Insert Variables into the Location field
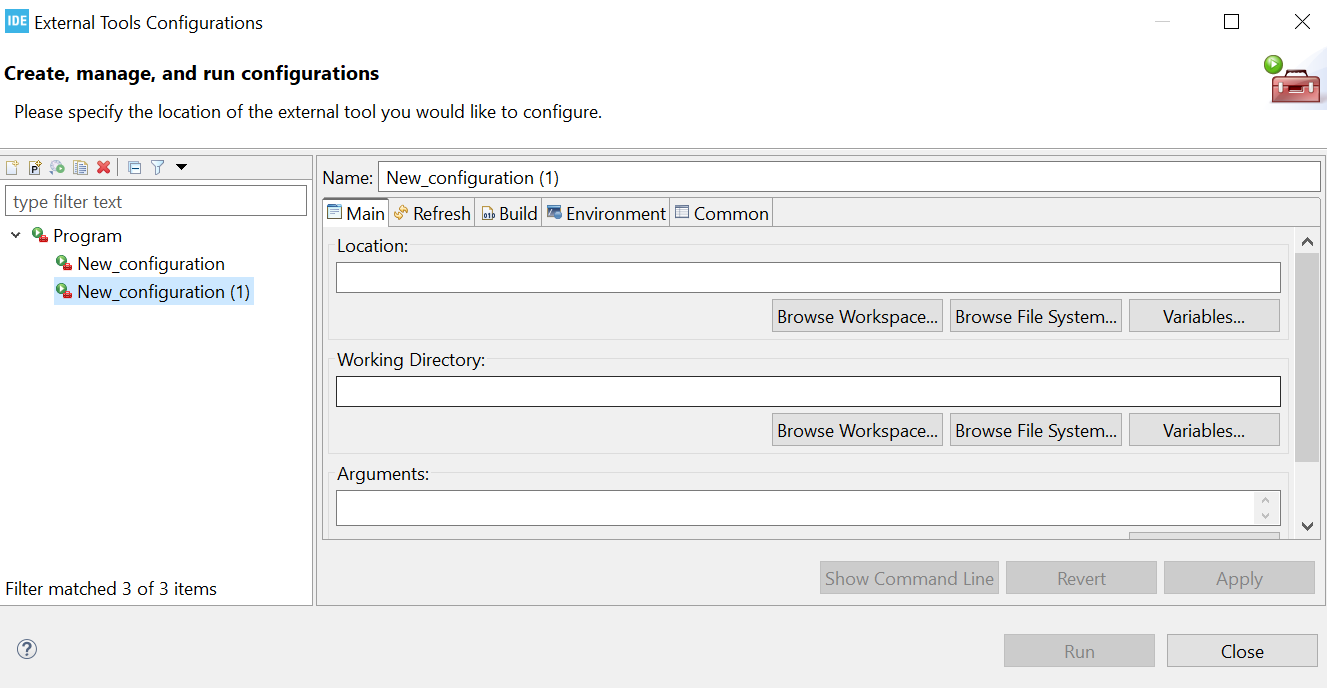The image size is (1327, 688). click(1204, 315)
